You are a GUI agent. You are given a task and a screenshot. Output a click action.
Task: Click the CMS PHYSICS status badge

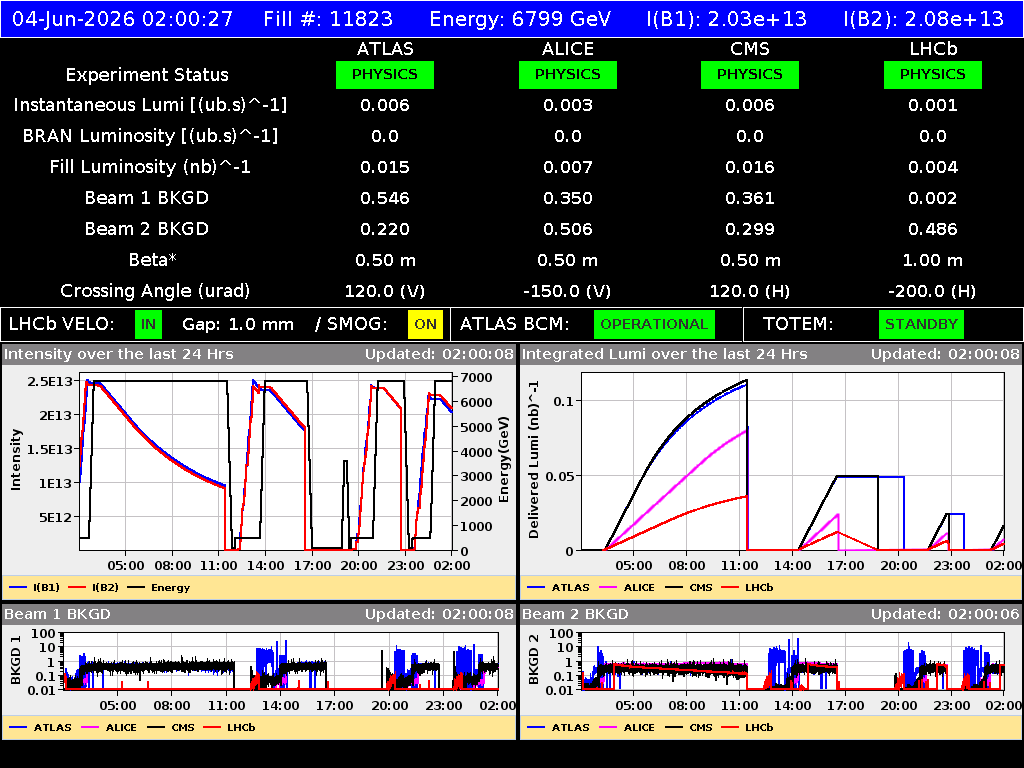coord(750,74)
